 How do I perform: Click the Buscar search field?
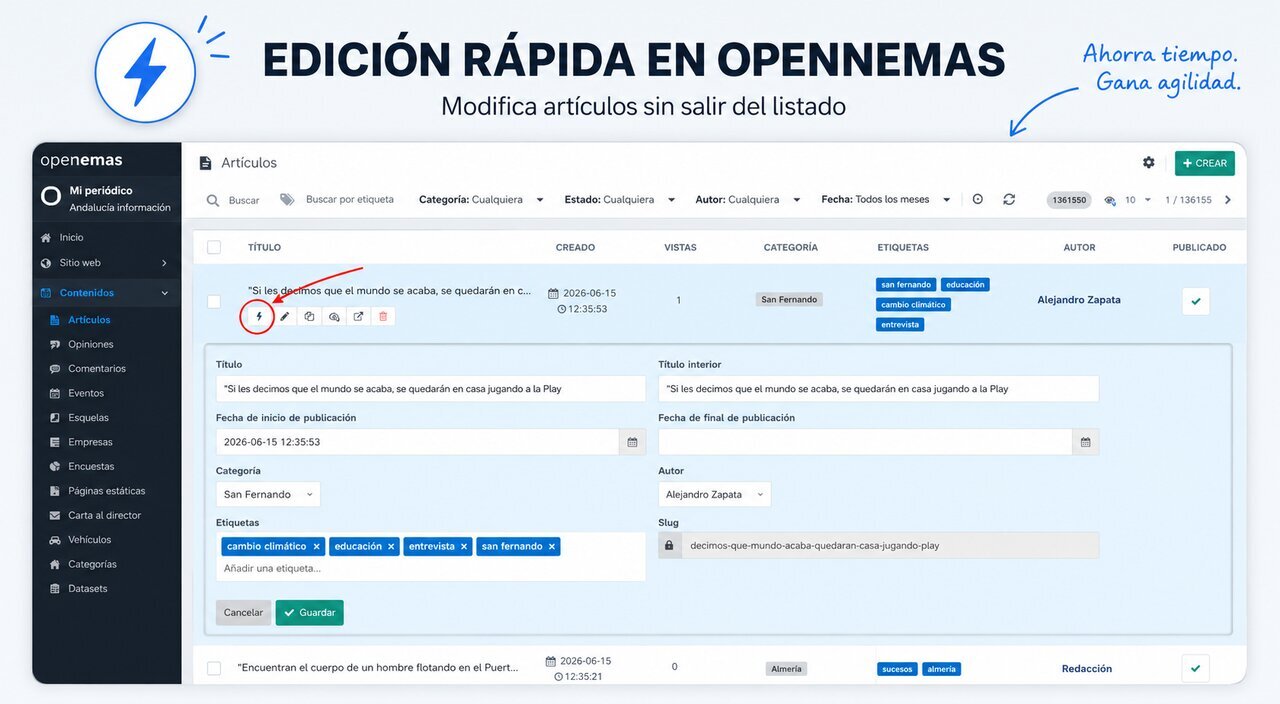(244, 200)
